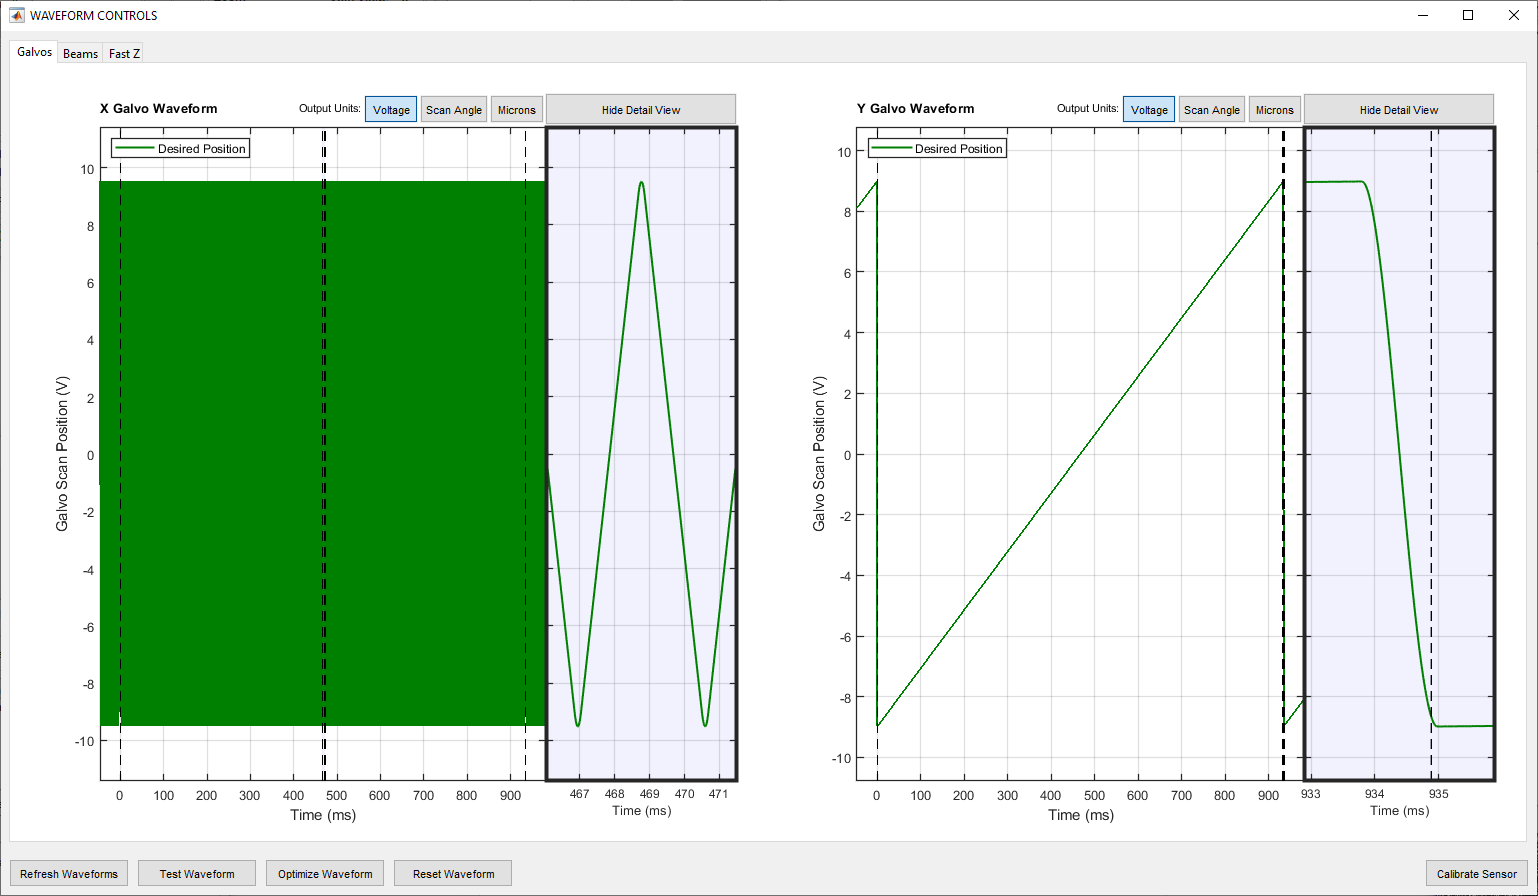Click the Y Galvo Desired Position legend
The width and height of the screenshot is (1538, 896).
[x=938, y=149]
